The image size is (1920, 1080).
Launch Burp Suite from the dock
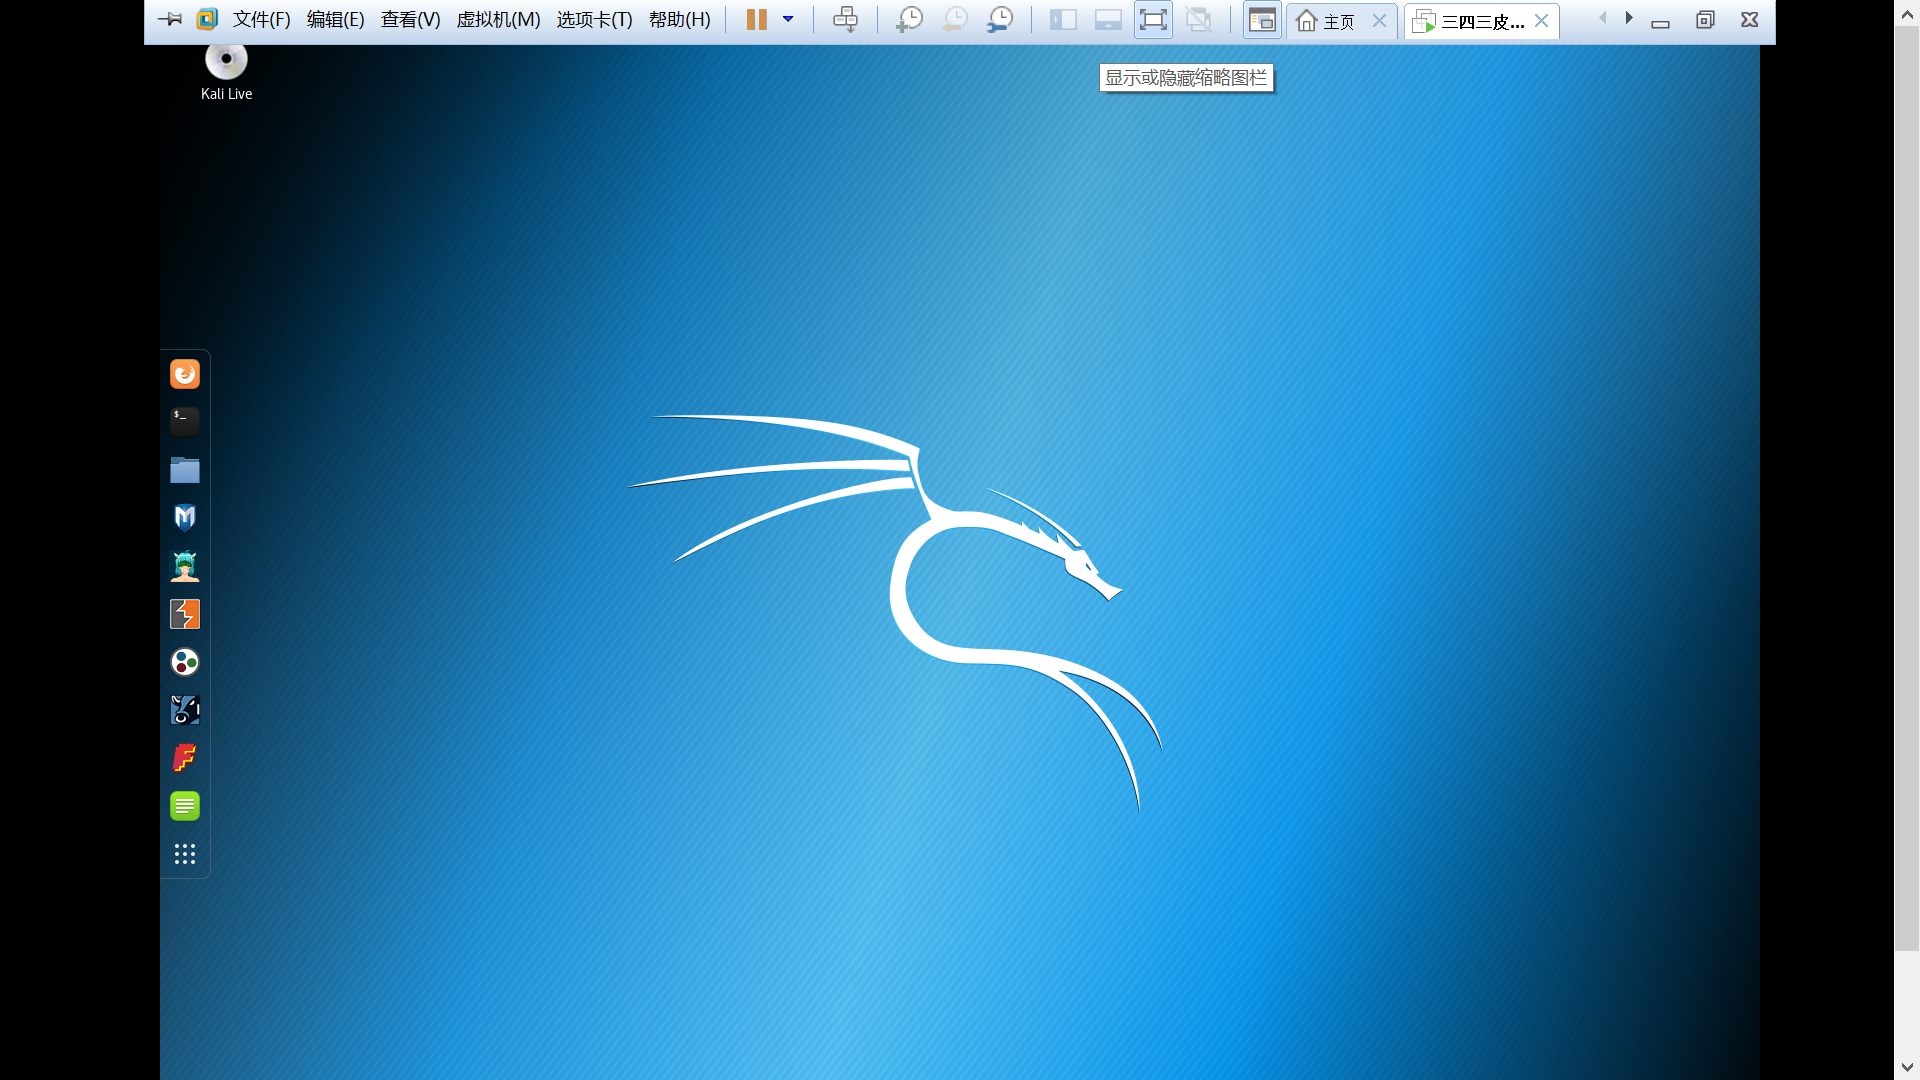185,614
